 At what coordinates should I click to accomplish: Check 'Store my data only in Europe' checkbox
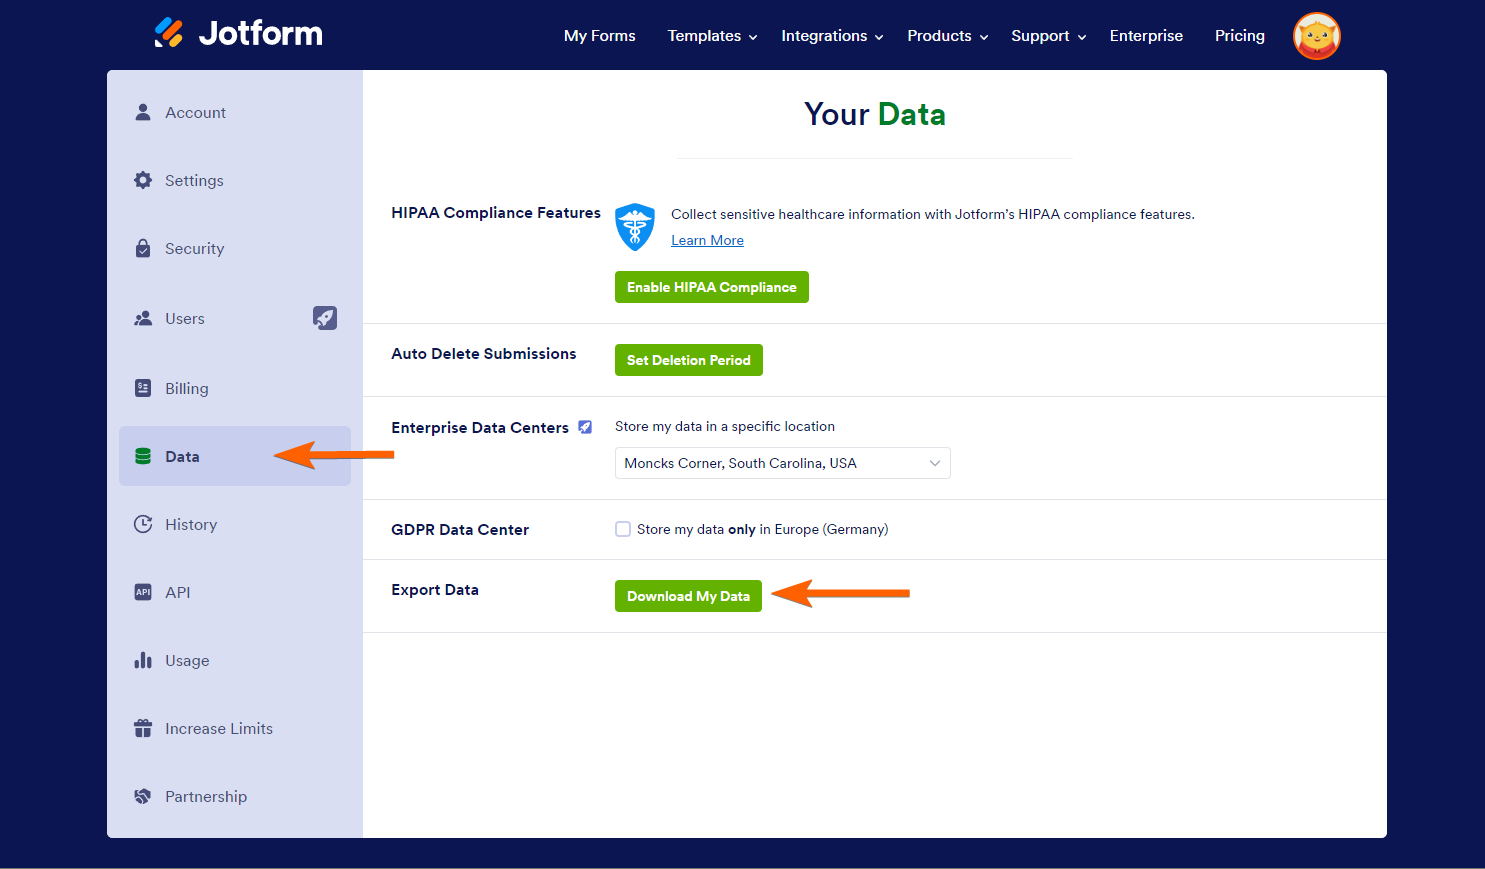pos(623,529)
